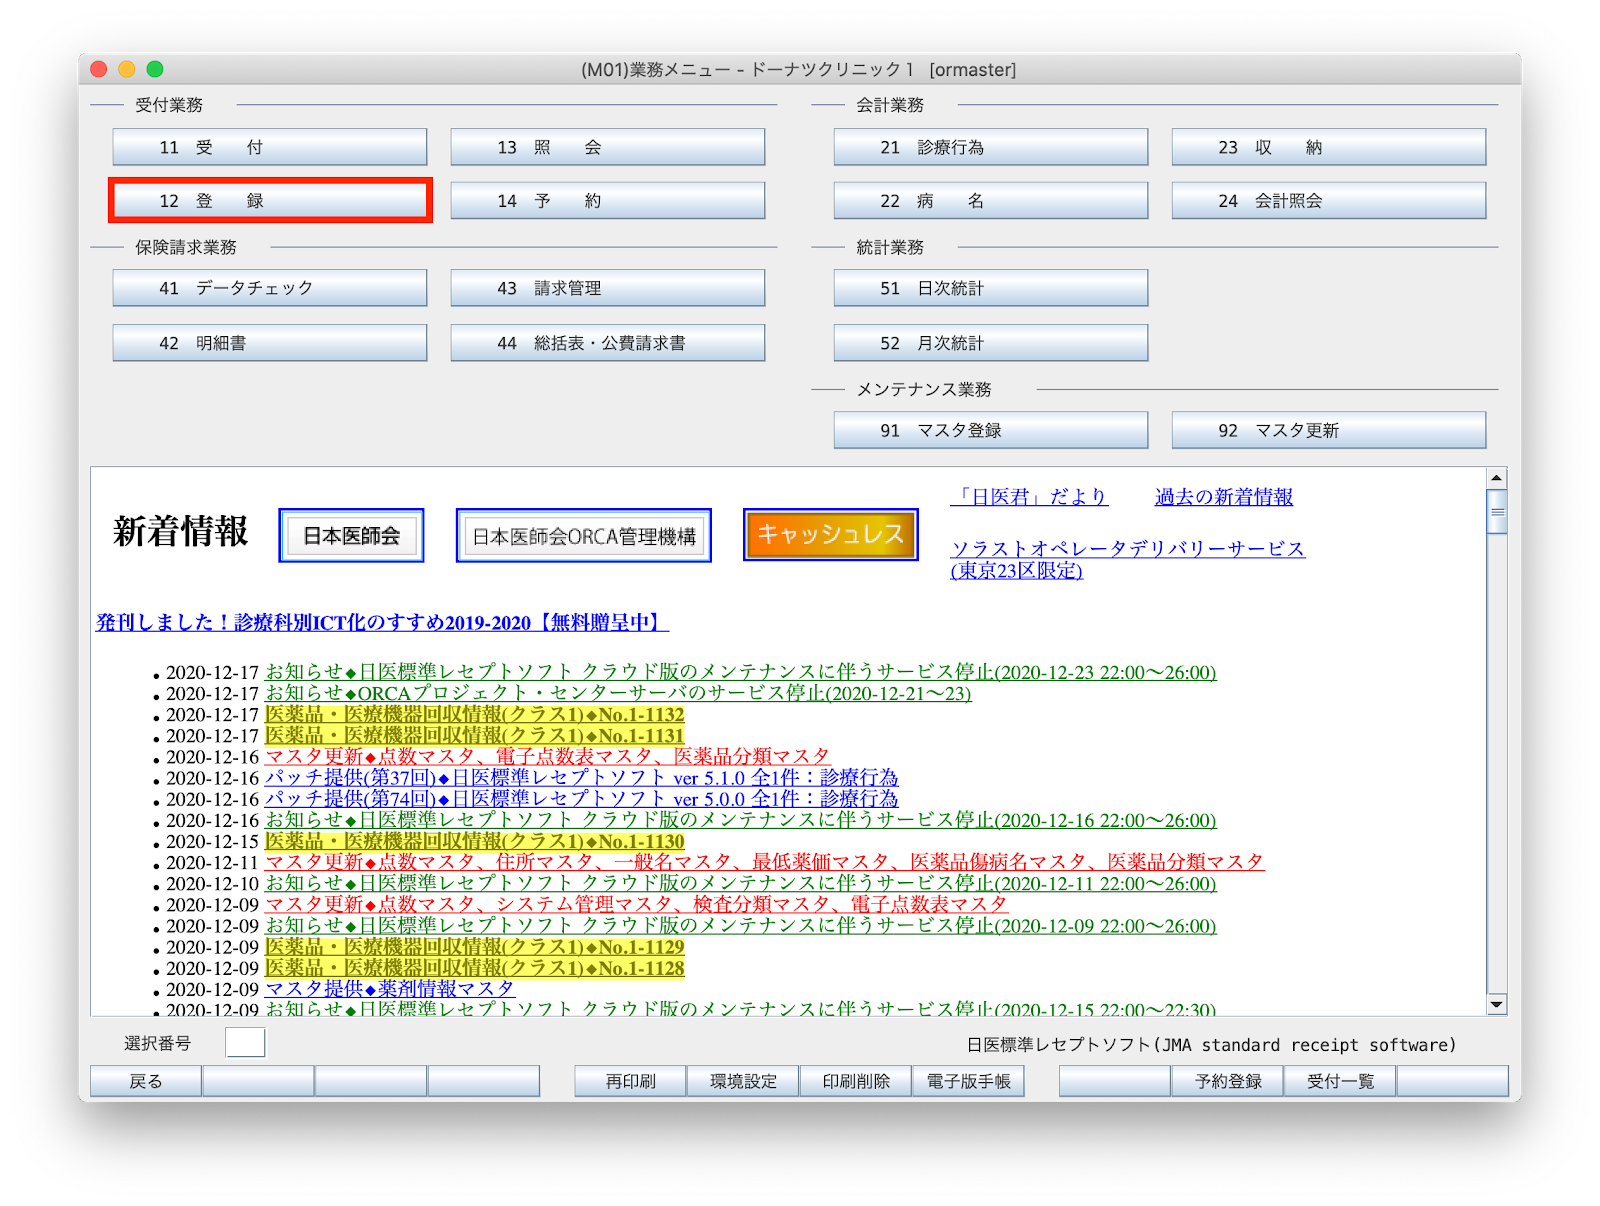Open menu 24 会計照会
The height and width of the screenshot is (1206, 1600).
pyautogui.click(x=1328, y=201)
